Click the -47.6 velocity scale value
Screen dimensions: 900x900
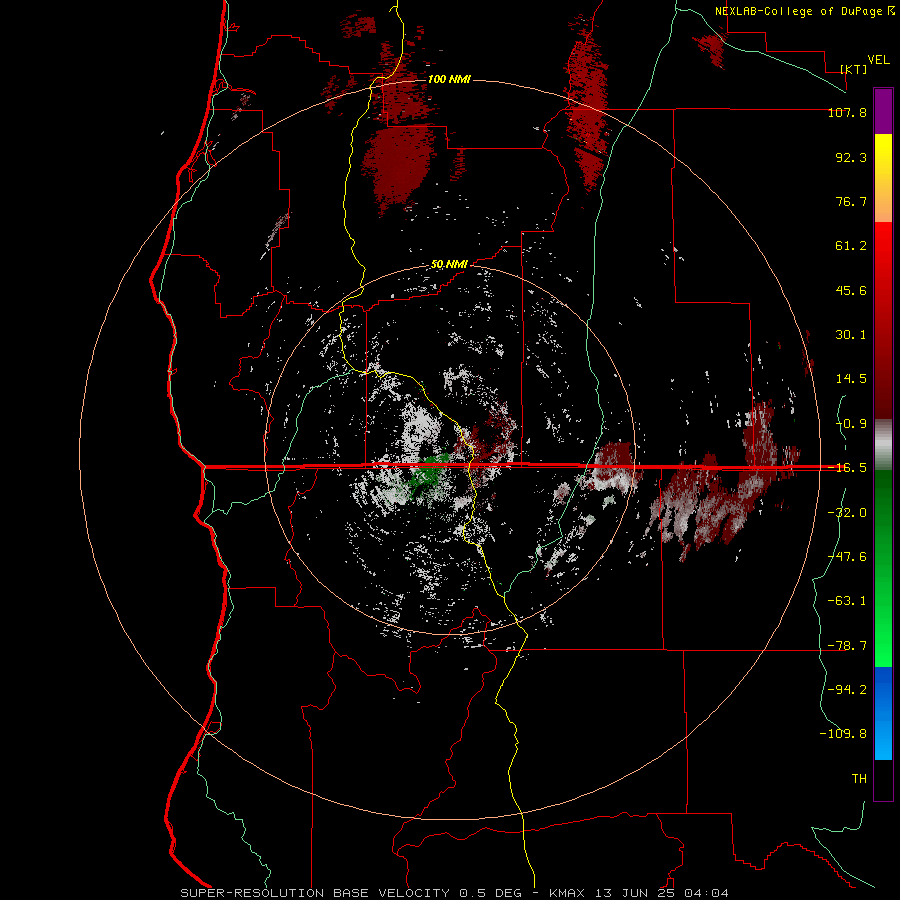click(847, 557)
